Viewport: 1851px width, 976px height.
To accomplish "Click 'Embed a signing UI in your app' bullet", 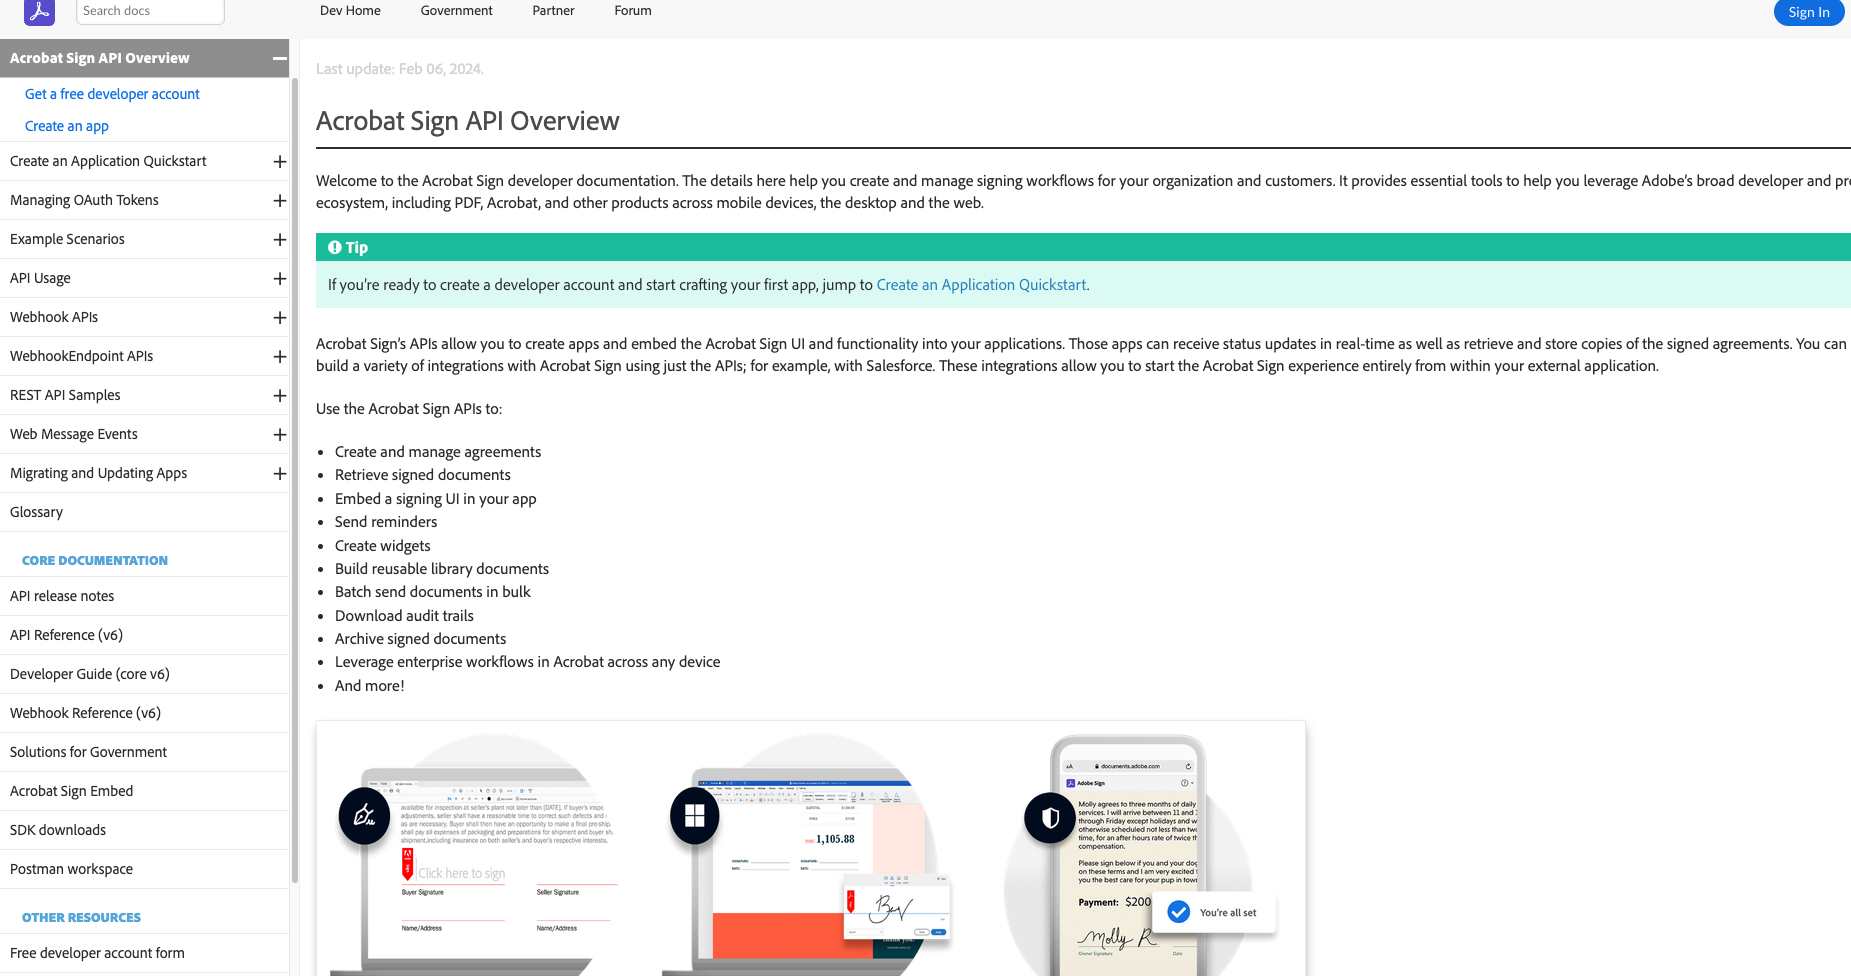I will click(436, 499).
